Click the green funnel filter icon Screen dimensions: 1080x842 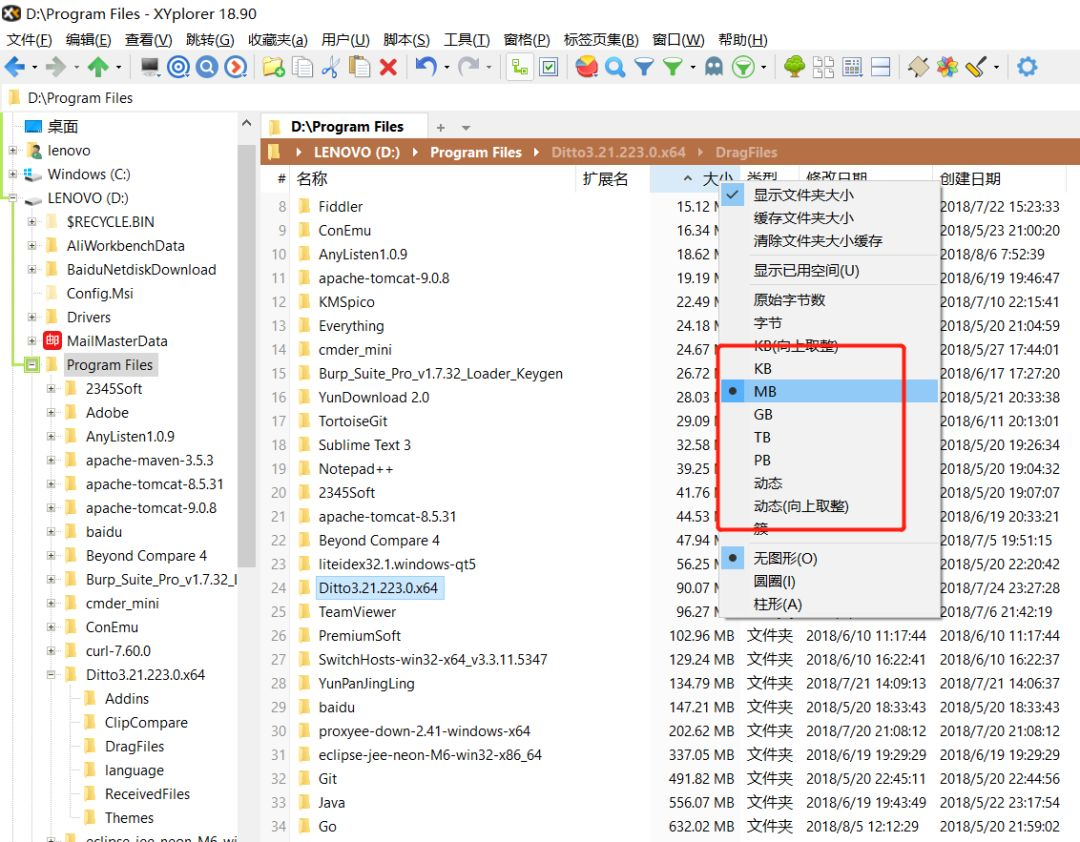click(672, 67)
